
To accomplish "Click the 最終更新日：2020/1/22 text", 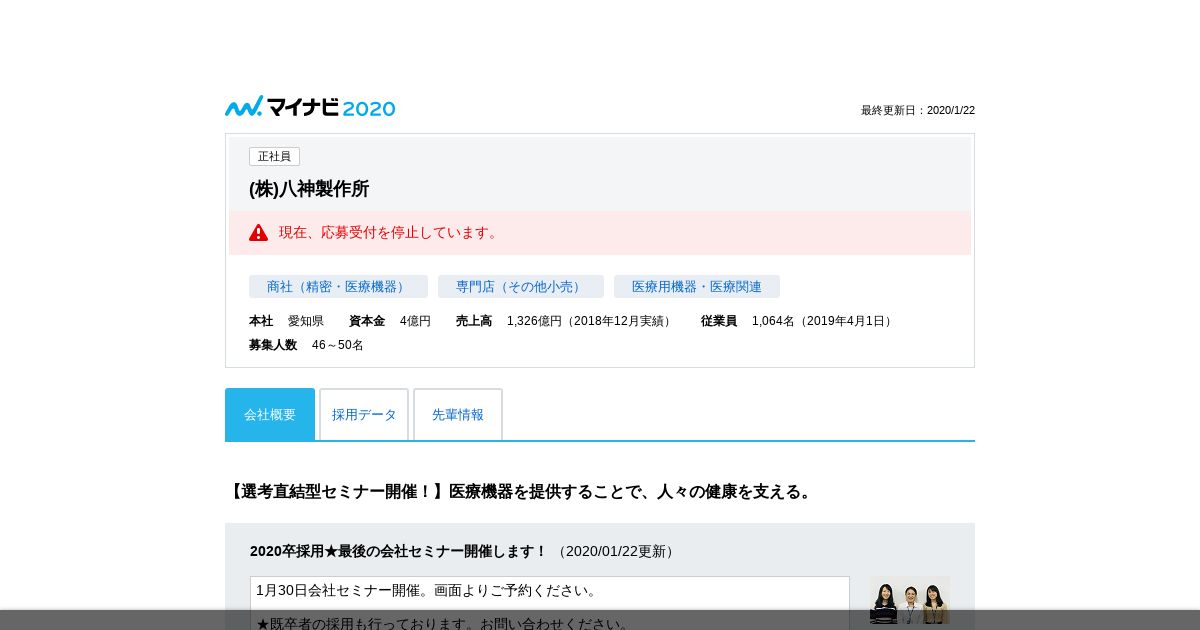I will [917, 110].
